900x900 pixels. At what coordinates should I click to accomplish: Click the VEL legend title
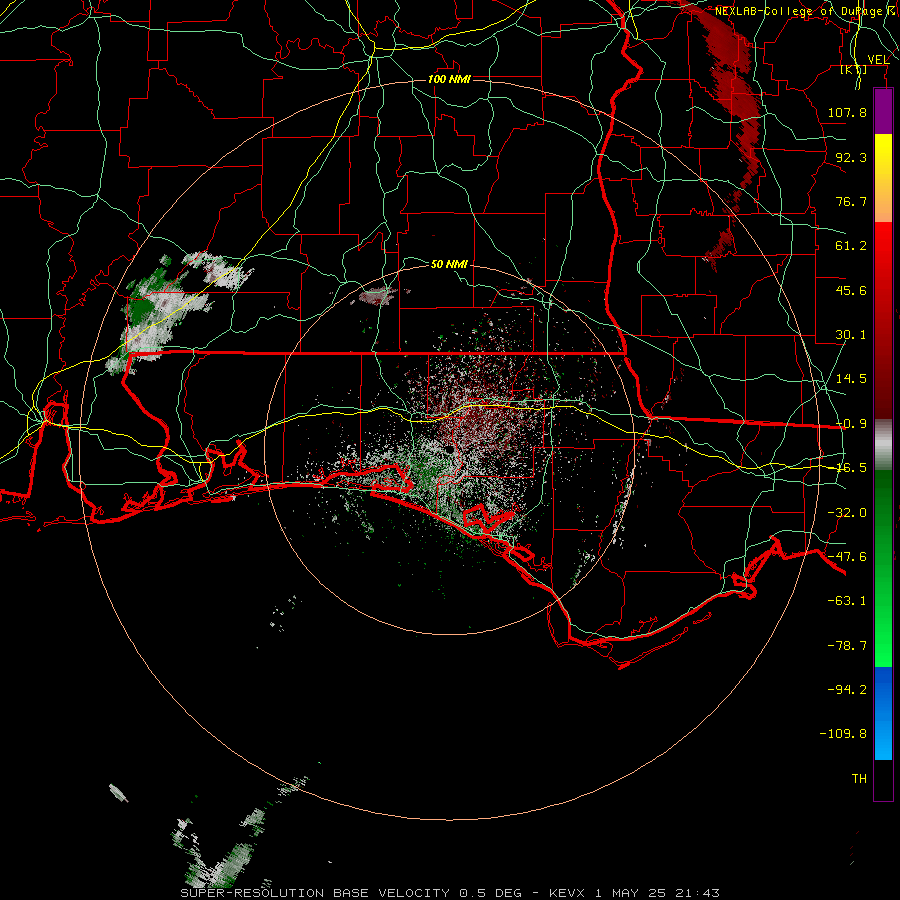click(878, 59)
